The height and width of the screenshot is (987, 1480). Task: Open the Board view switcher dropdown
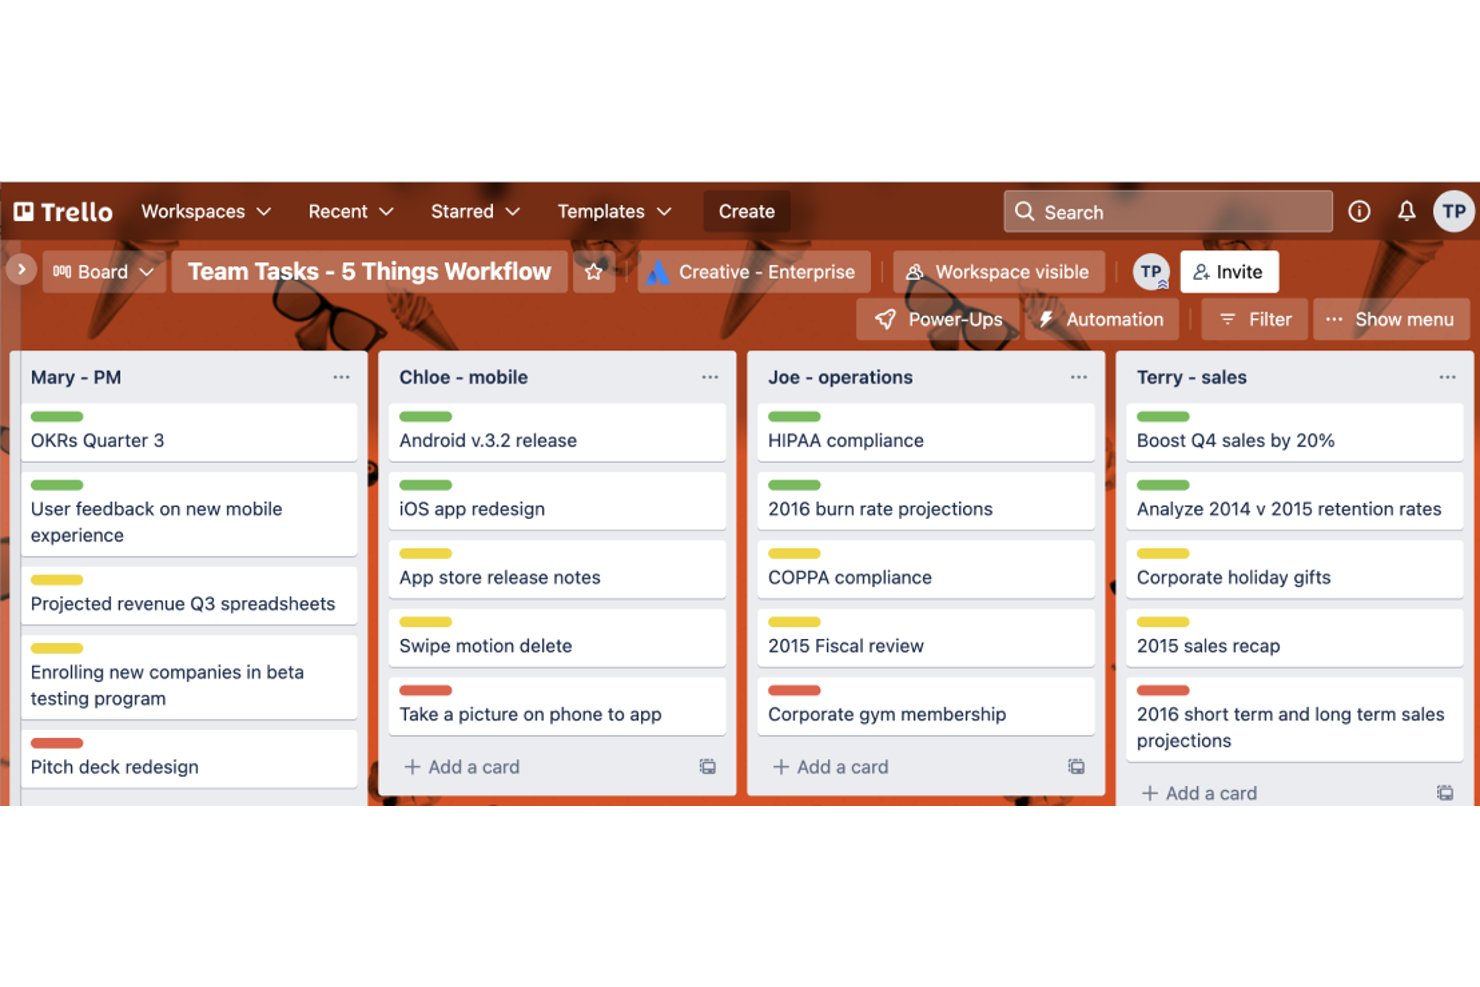point(104,272)
